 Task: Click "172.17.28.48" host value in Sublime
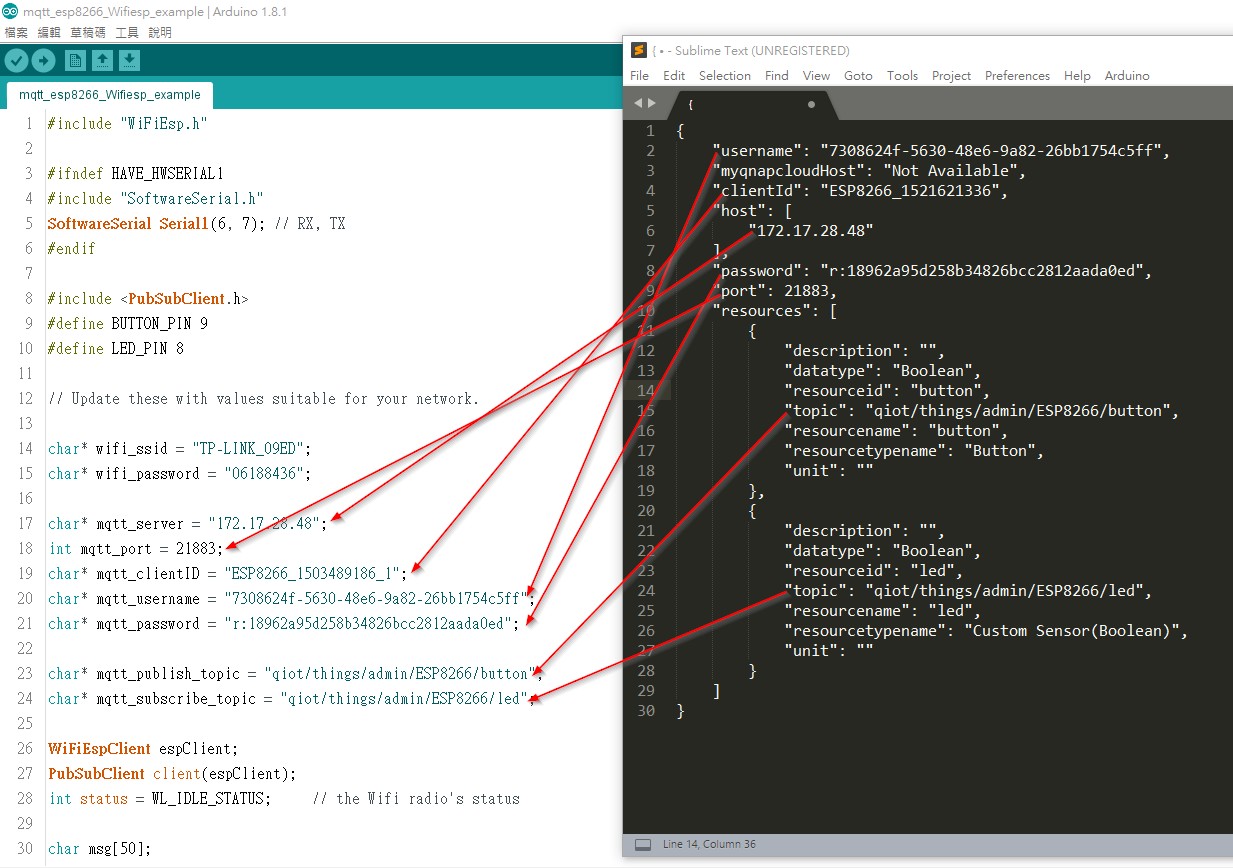(812, 231)
